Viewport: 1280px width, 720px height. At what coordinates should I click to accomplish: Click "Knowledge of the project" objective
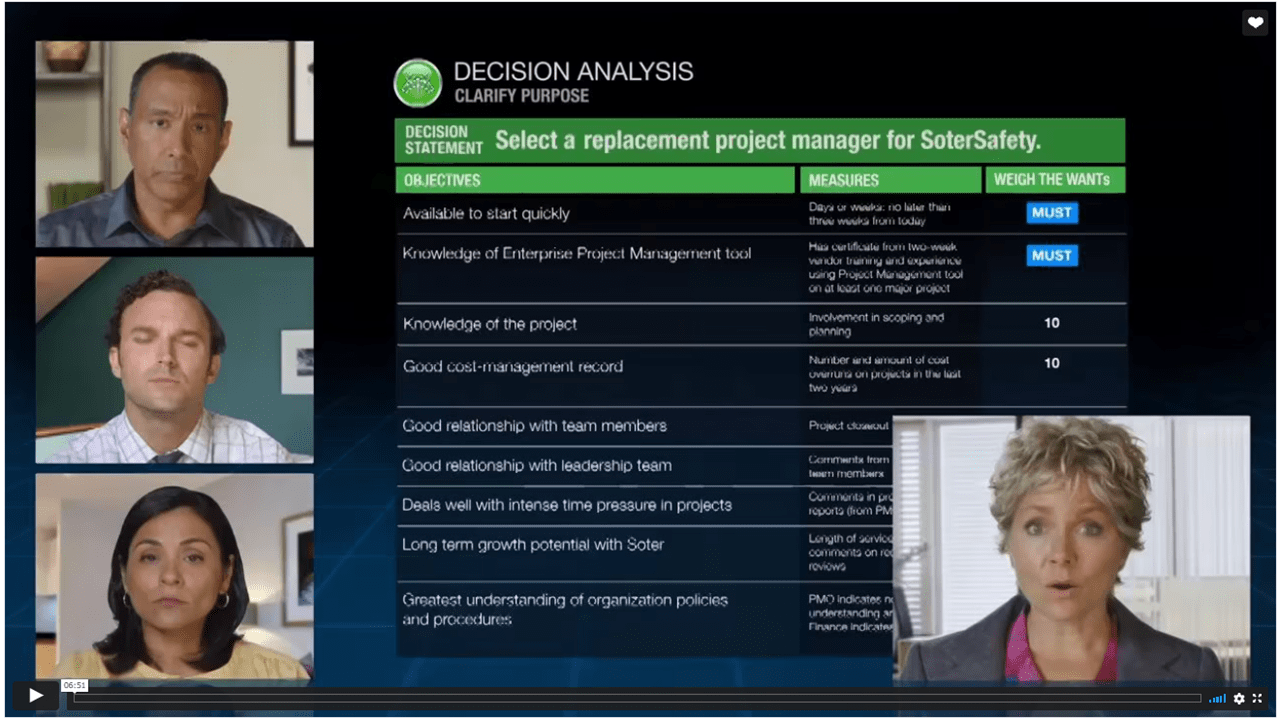click(490, 324)
